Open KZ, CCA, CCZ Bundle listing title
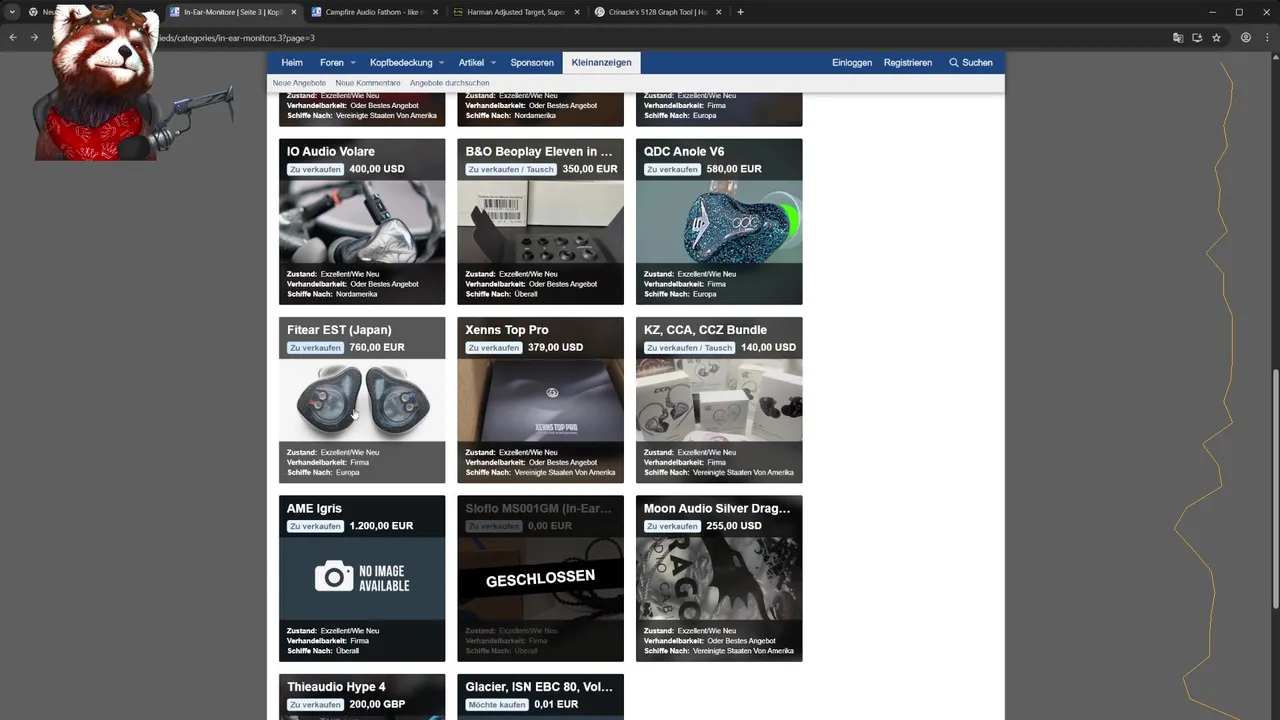This screenshot has width=1280, height=720. [x=706, y=330]
